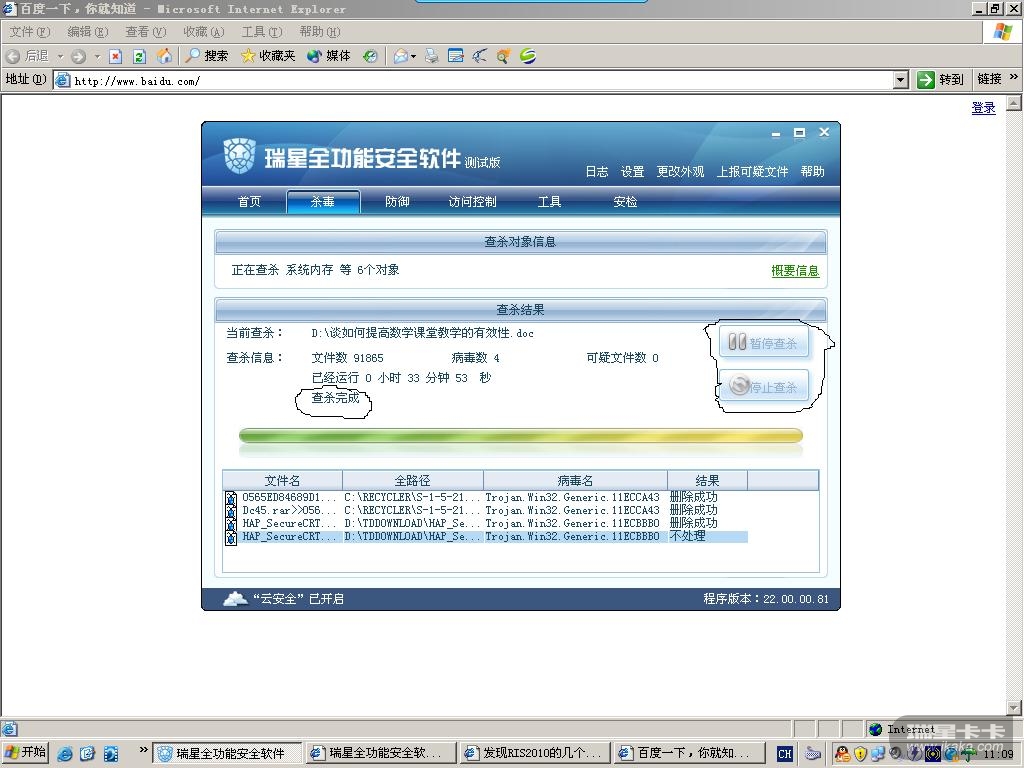Switch to 发现RIS2010的几个 taskbar window

pos(534,753)
